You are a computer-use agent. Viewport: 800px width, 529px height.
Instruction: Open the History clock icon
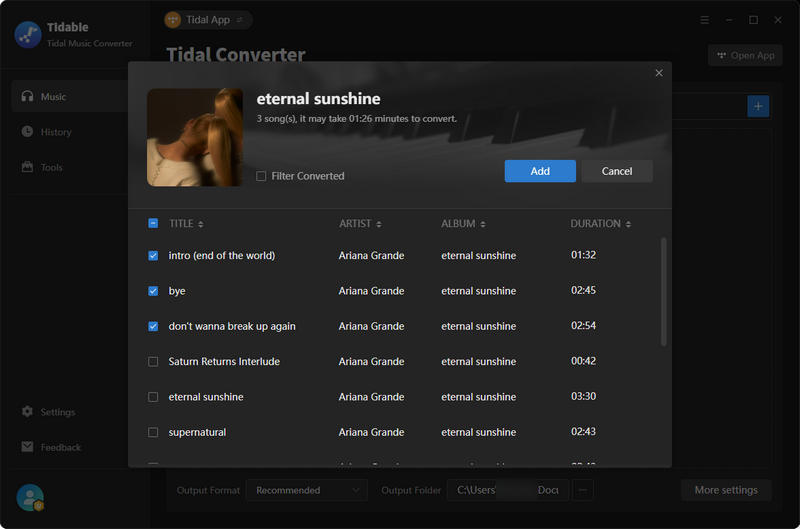pyautogui.click(x=28, y=132)
